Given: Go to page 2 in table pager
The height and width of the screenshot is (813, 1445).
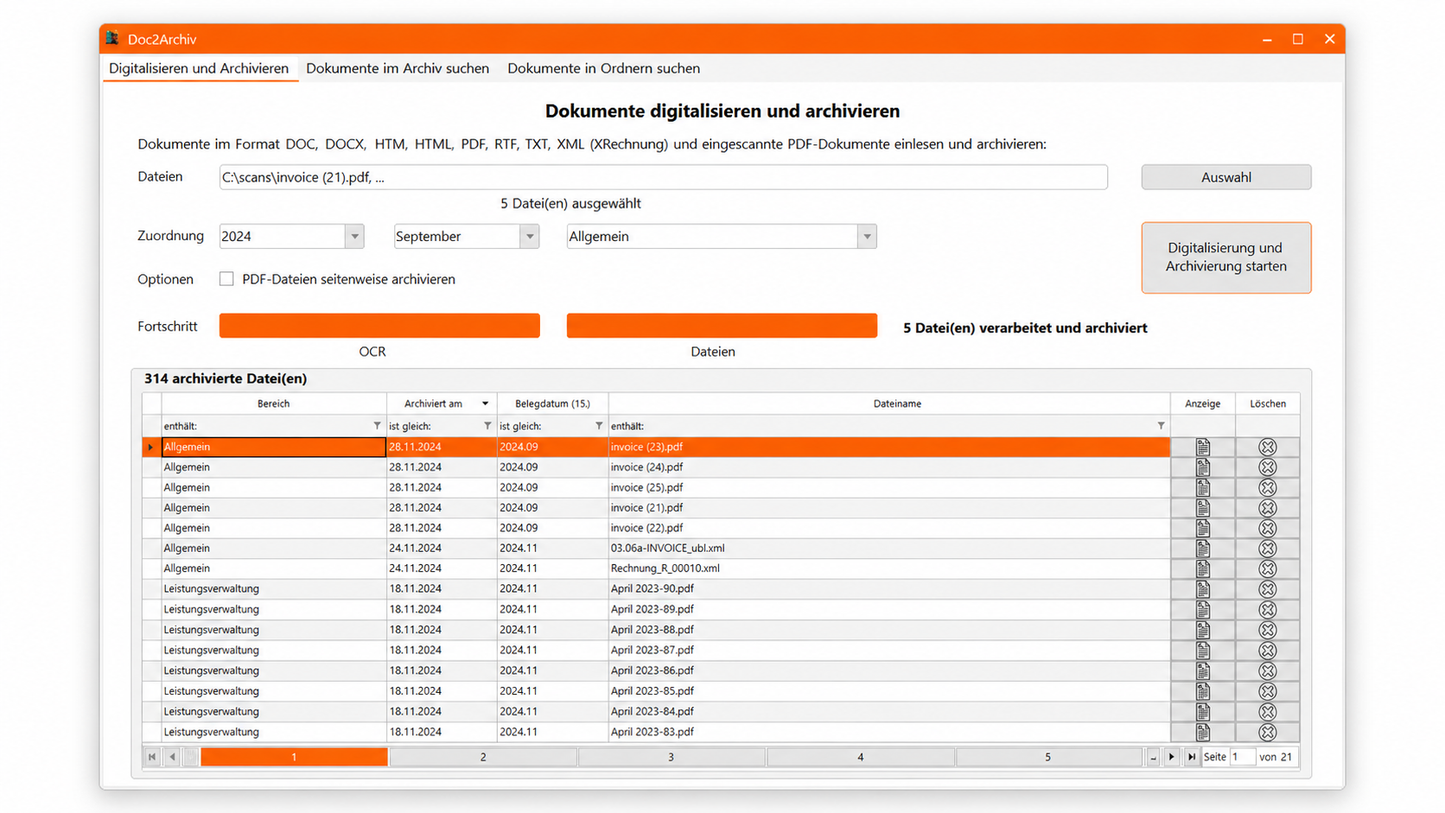Looking at the screenshot, I should pos(483,757).
